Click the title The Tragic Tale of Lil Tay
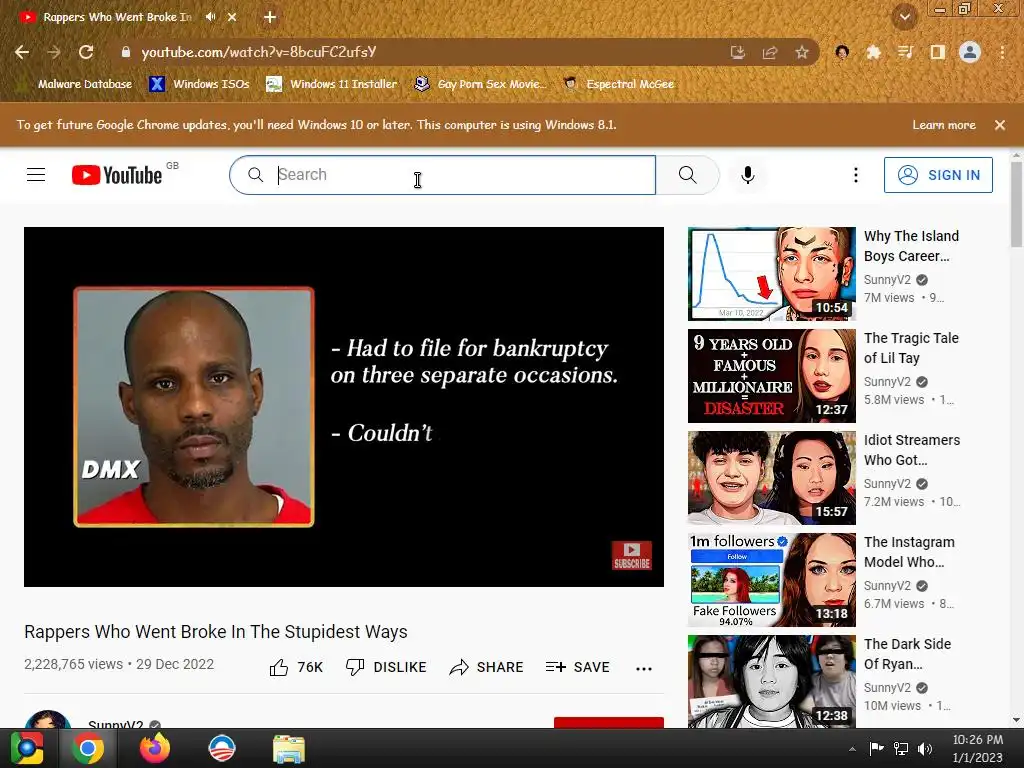 [x=911, y=348]
